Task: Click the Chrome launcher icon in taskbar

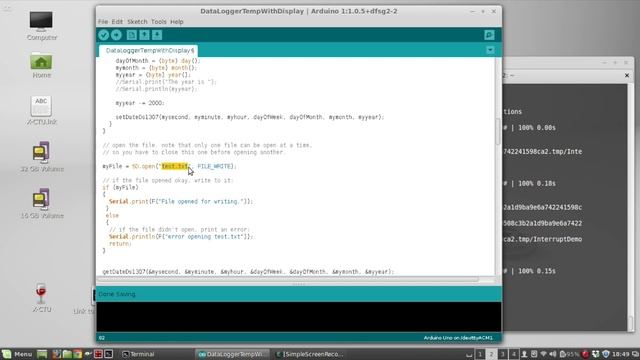Action: coord(77,354)
